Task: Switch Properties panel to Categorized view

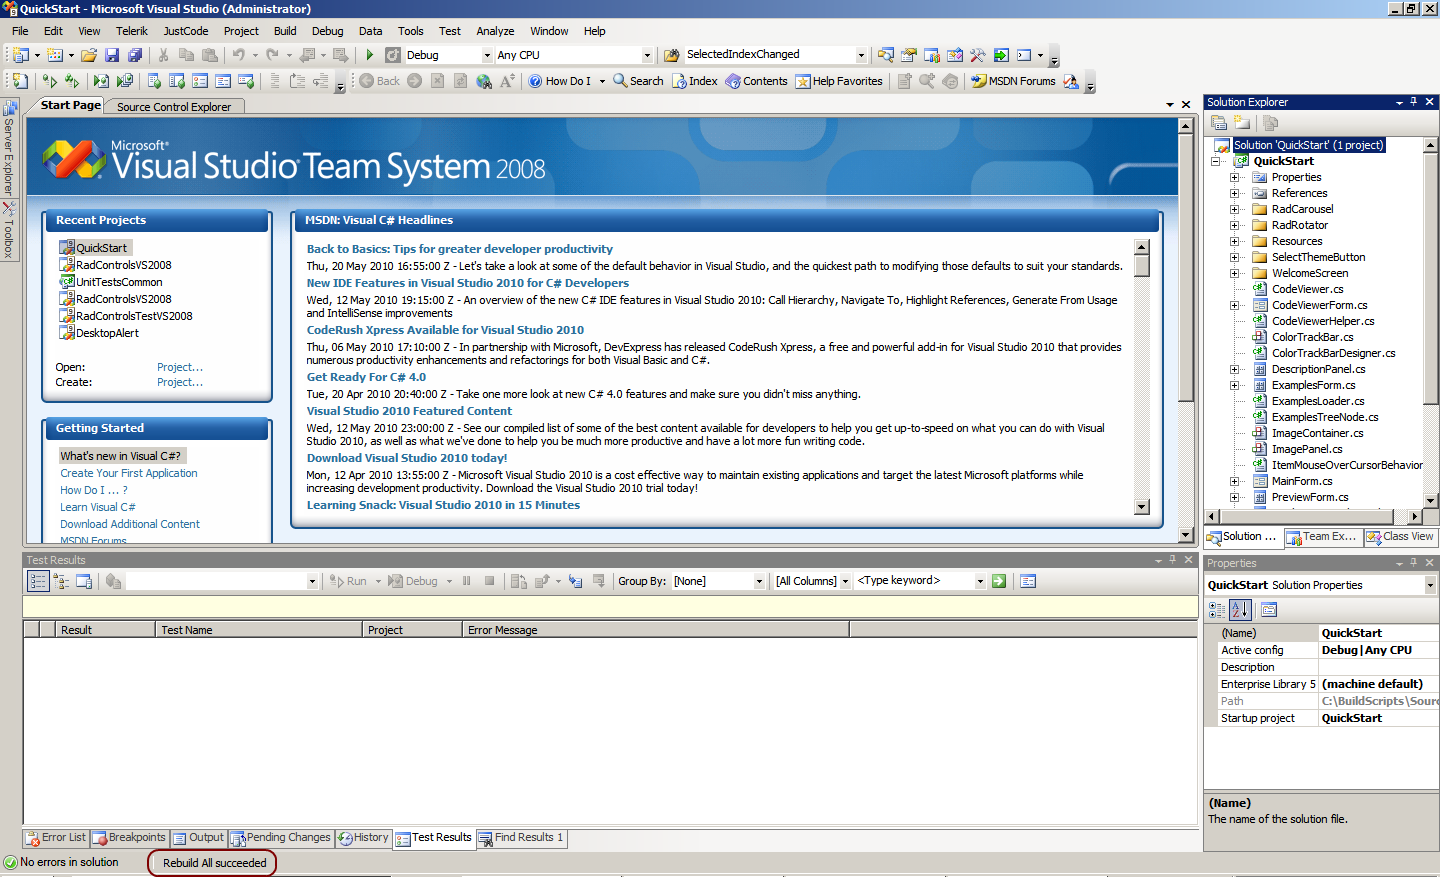Action: (1217, 609)
